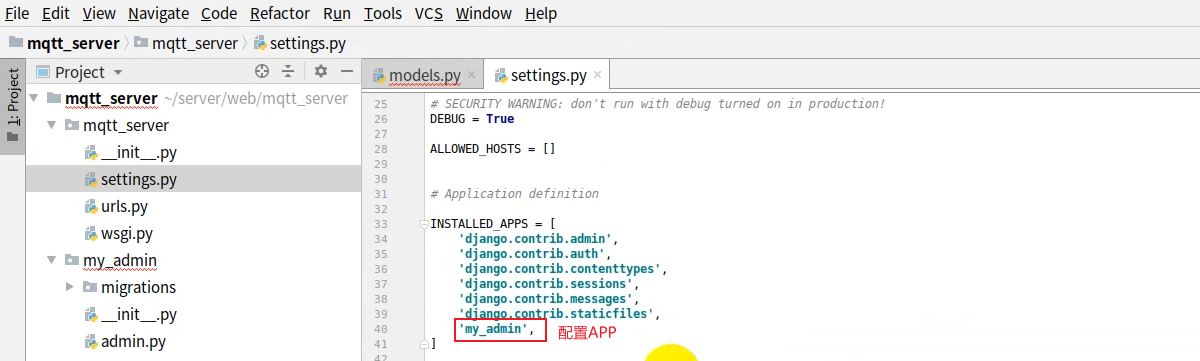Hide the Project panel with minimize icon
The height and width of the screenshot is (361, 1200).
tap(347, 72)
